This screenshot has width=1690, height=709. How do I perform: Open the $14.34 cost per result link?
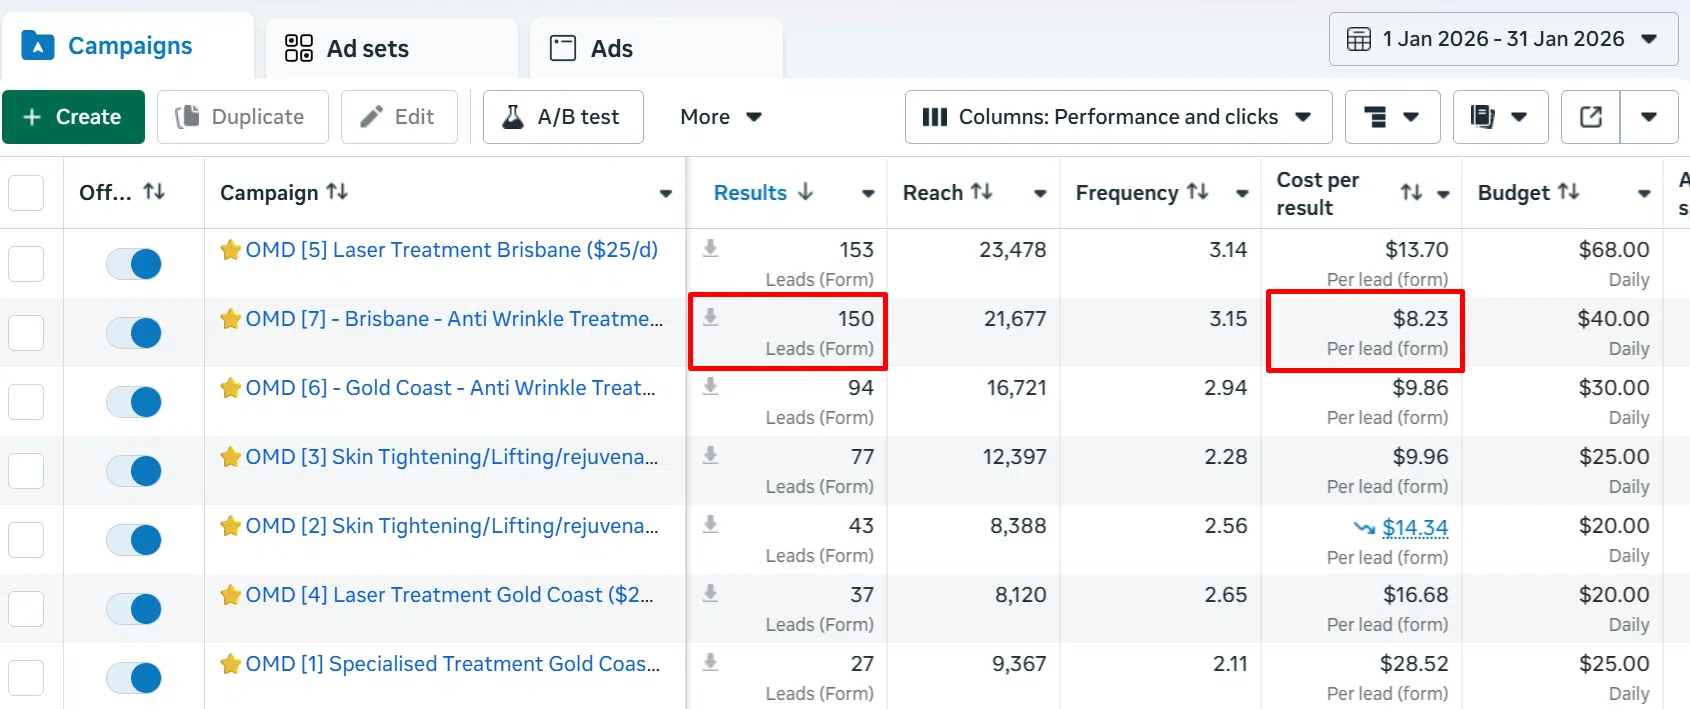(1414, 527)
